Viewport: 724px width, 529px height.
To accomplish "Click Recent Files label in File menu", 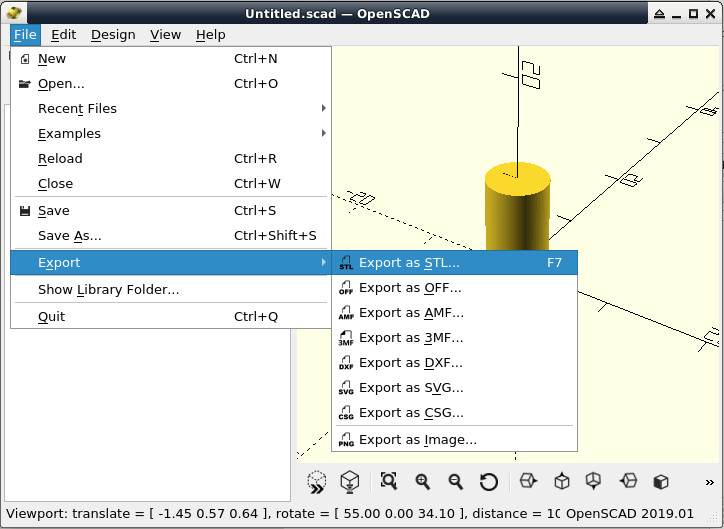I will click(77, 108).
